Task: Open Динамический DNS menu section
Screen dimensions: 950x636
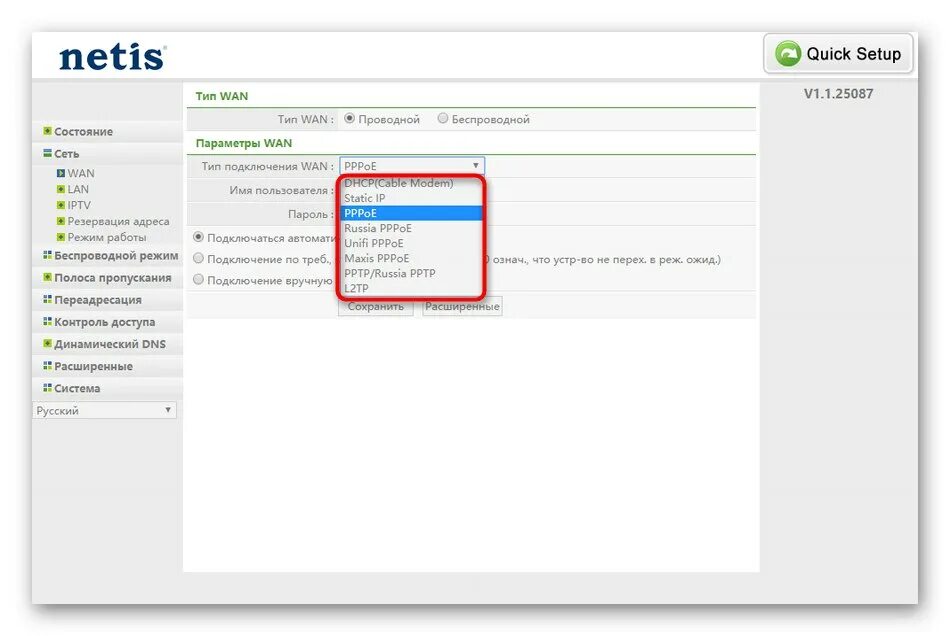Action: [x=110, y=344]
